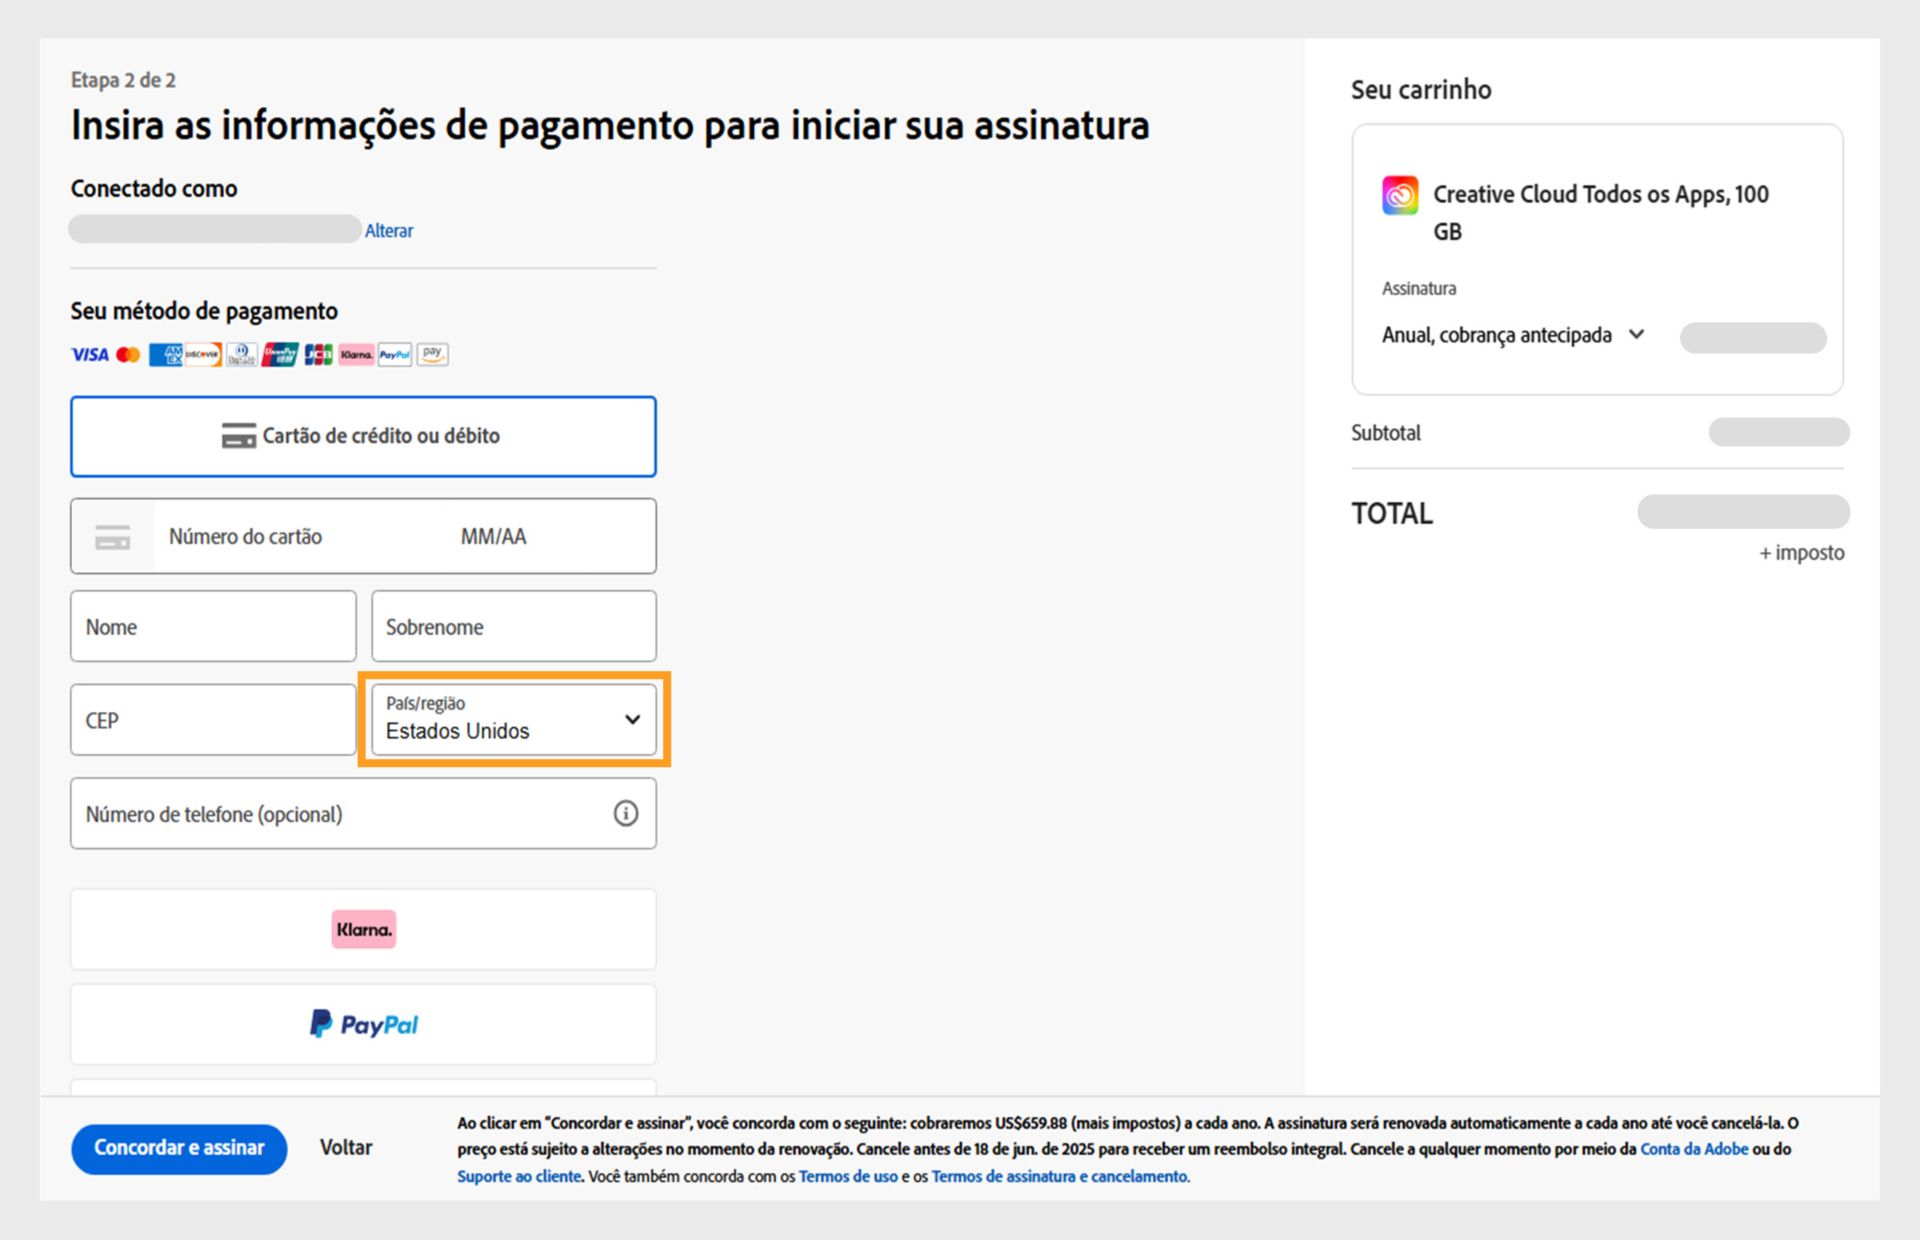Image resolution: width=1920 pixels, height=1240 pixels.
Task: Click the Discover card logo
Action: [x=203, y=355]
